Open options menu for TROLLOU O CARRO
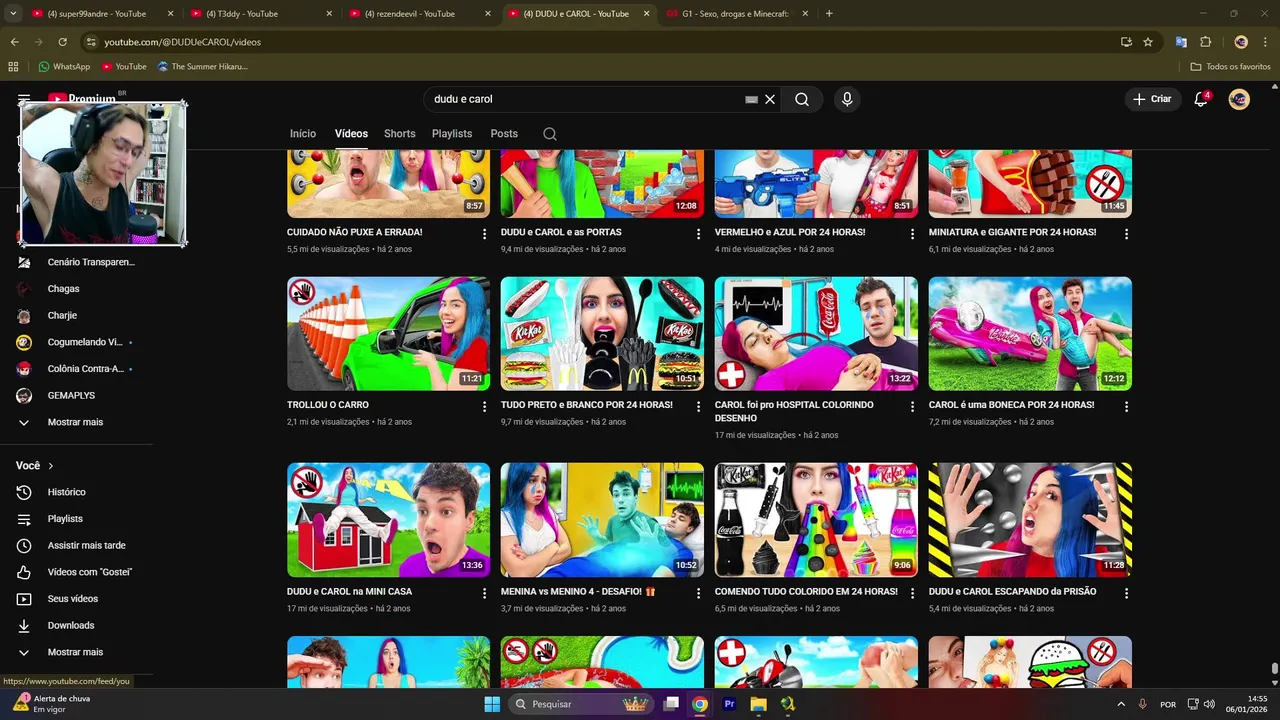The height and width of the screenshot is (720, 1280). tap(484, 406)
